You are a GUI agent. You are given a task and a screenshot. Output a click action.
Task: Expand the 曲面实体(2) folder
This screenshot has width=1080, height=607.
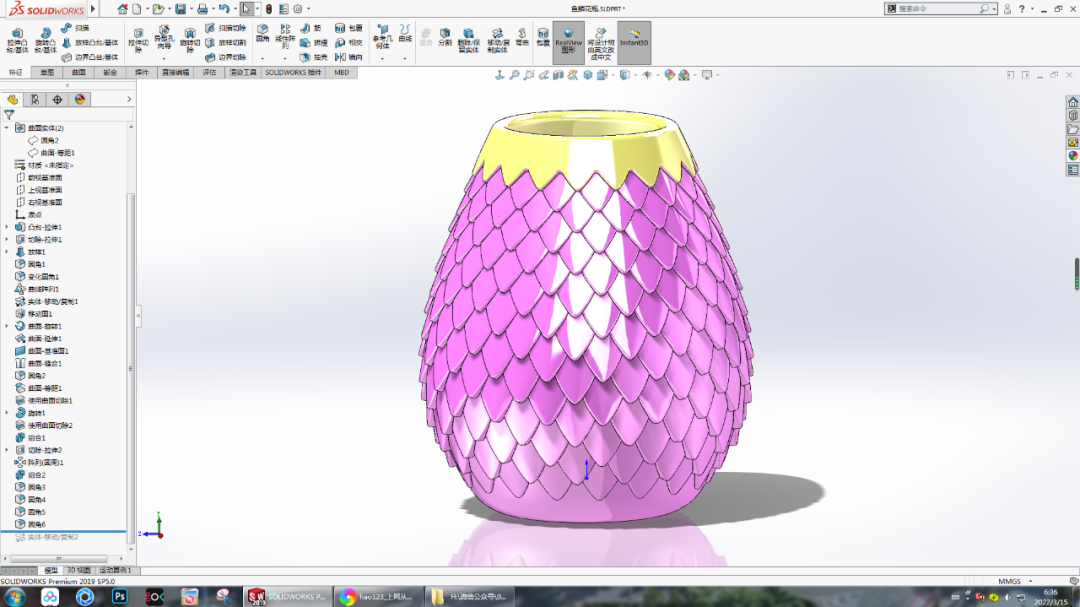[x=6, y=127]
